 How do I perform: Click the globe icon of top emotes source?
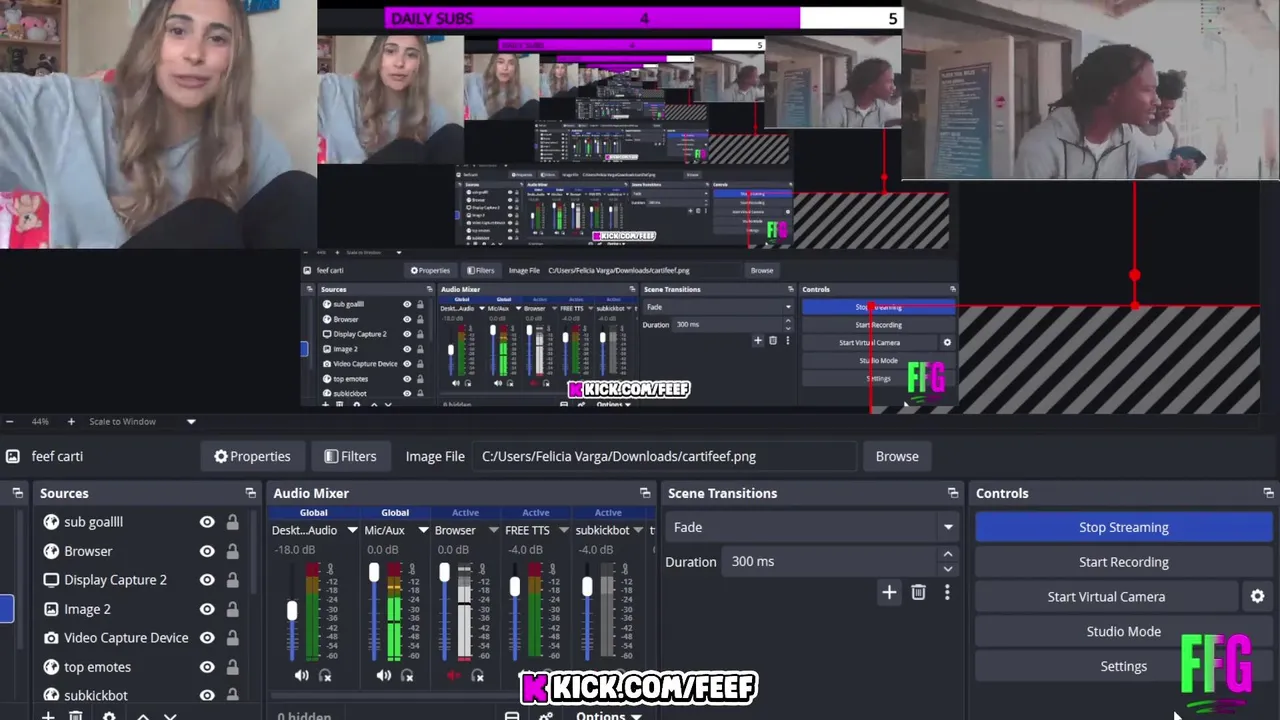pyautogui.click(x=51, y=667)
